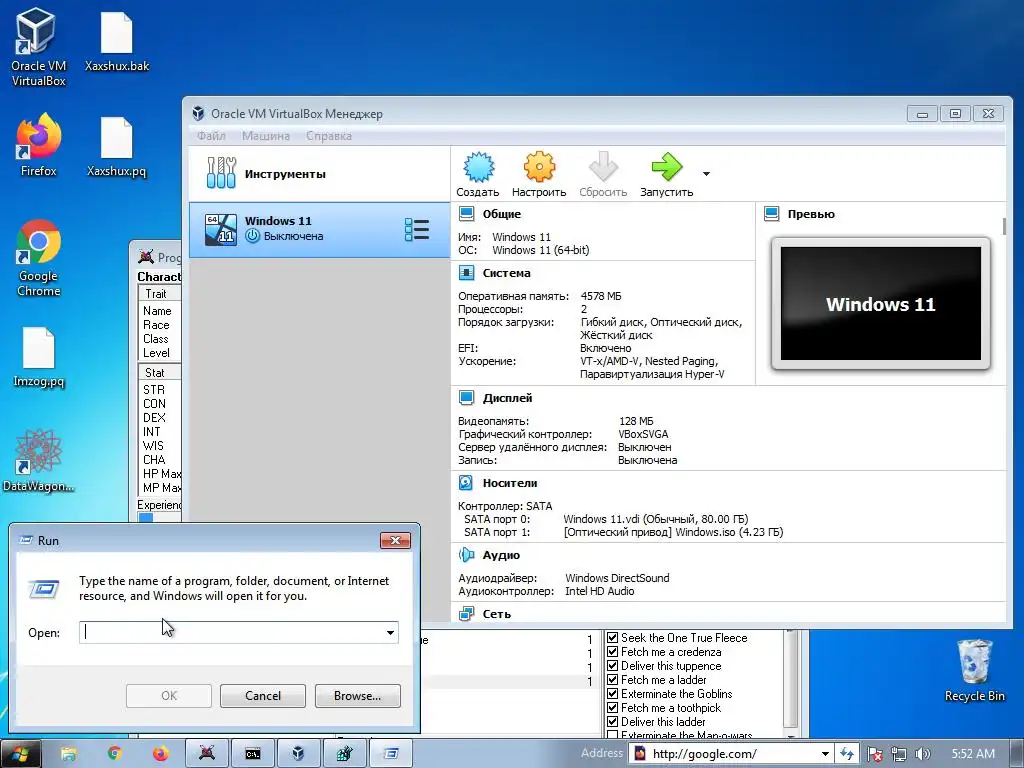Expand the taskbar Address bar dropdown

tap(825, 754)
